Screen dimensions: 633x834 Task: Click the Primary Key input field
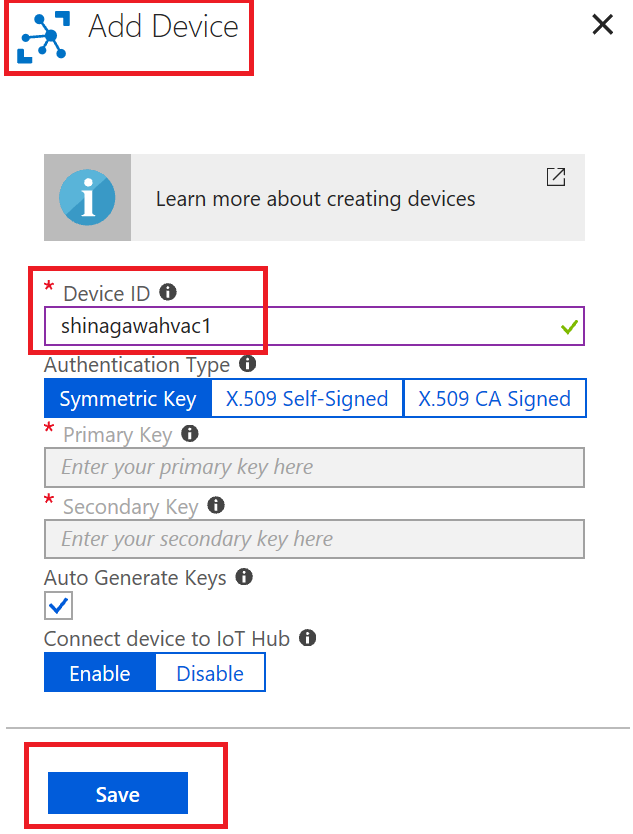coord(314,467)
